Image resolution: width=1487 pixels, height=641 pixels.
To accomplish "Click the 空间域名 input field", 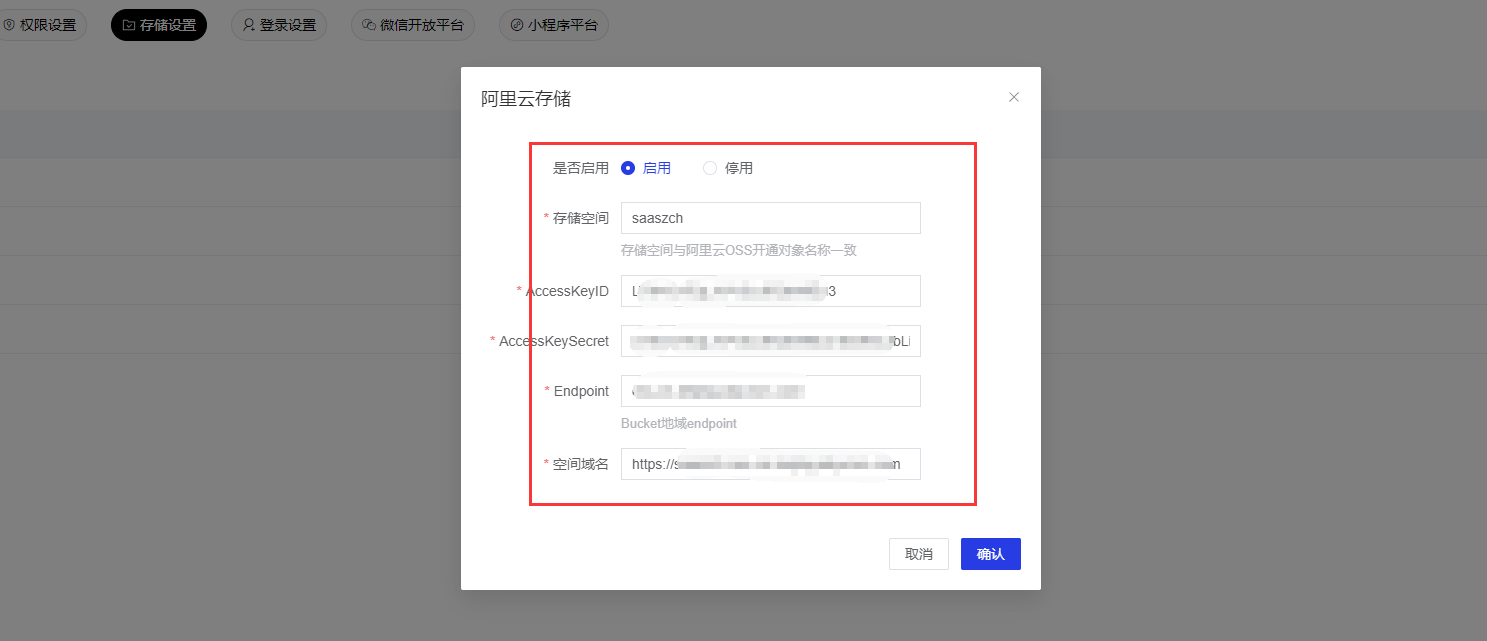I will pyautogui.click(x=770, y=464).
